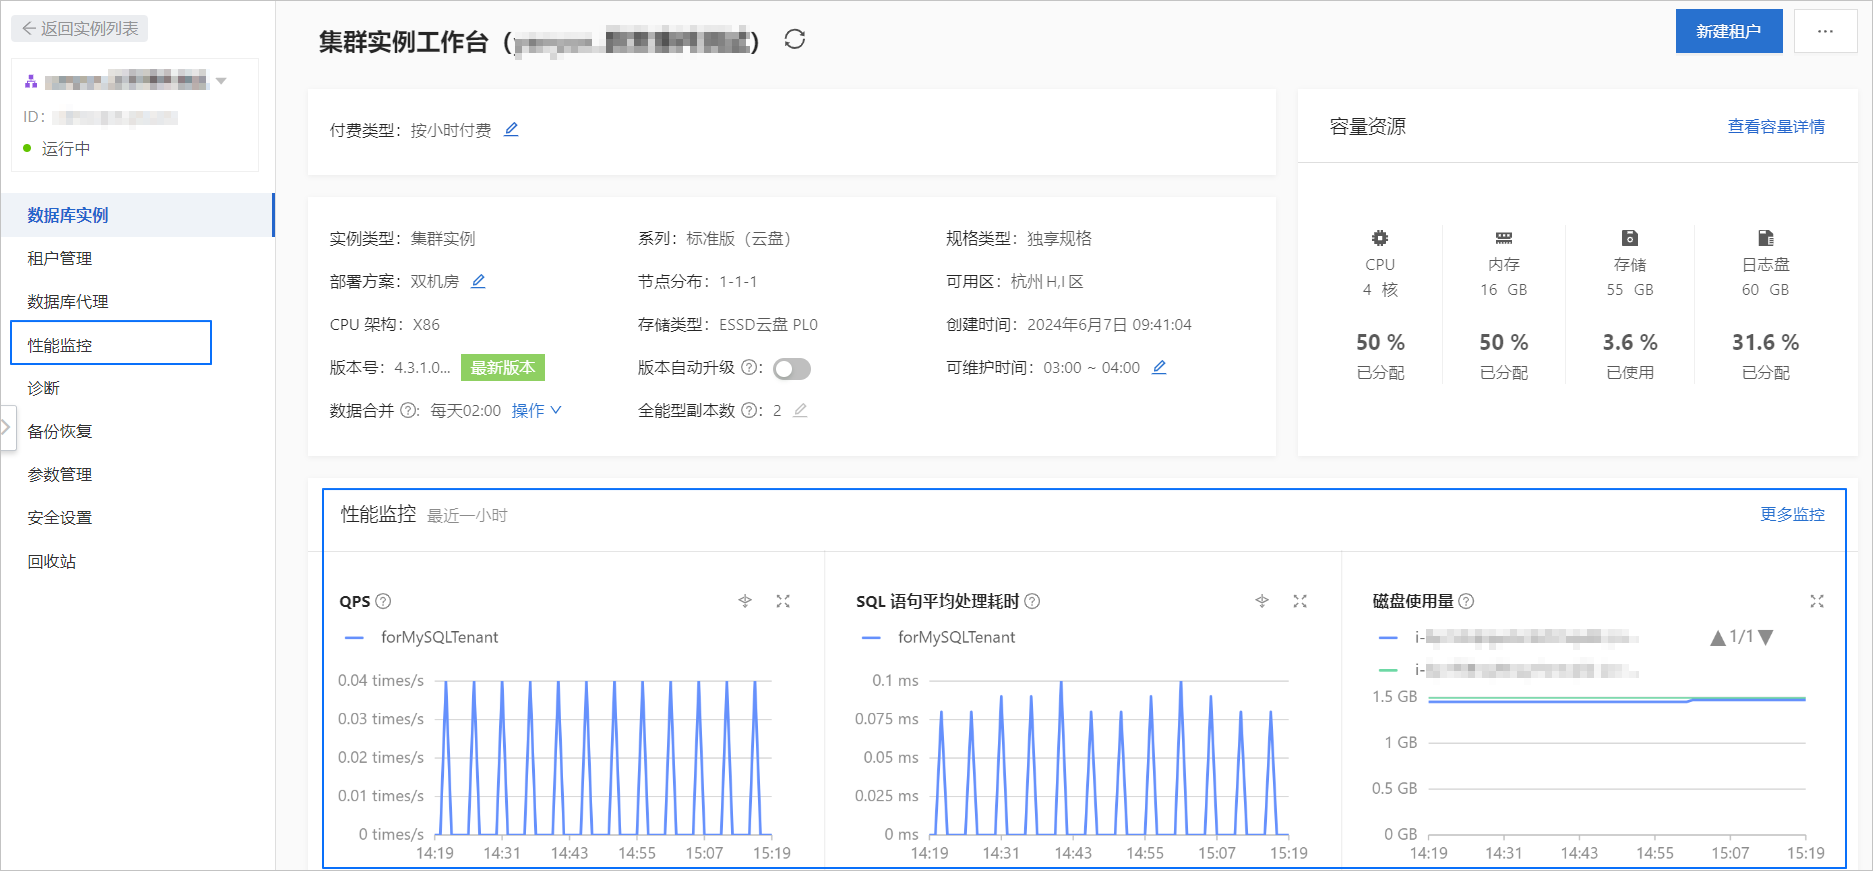Select 数据库实例 in the sidebar

pyautogui.click(x=137, y=215)
